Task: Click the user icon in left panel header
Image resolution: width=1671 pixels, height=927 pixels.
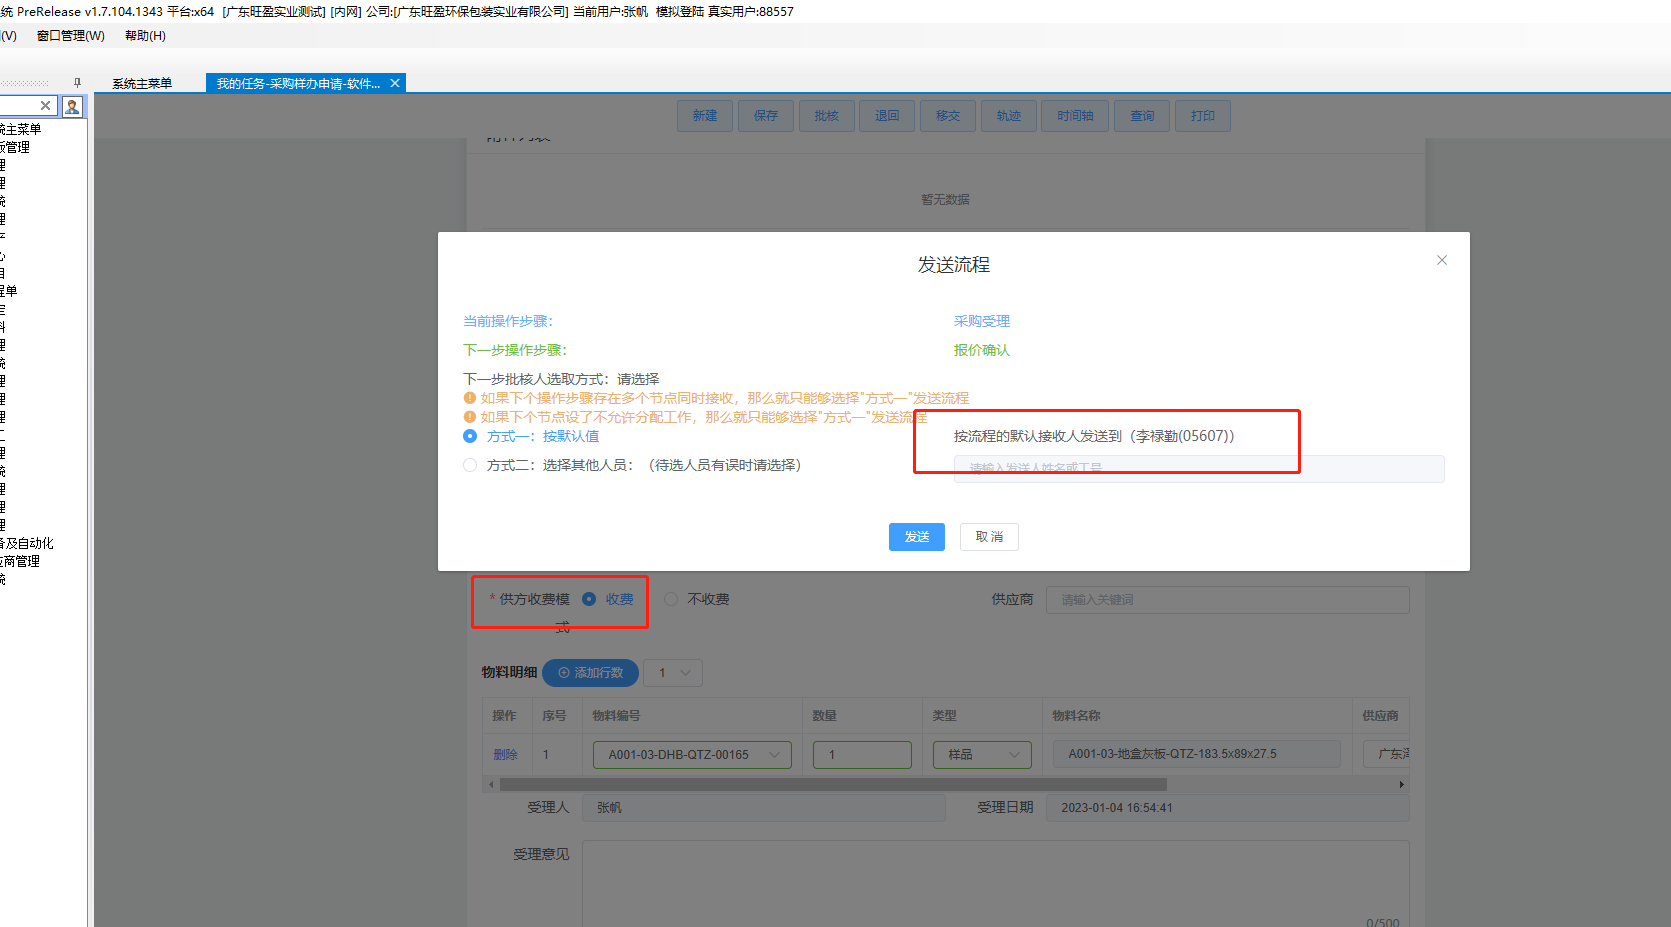Action: [72, 106]
